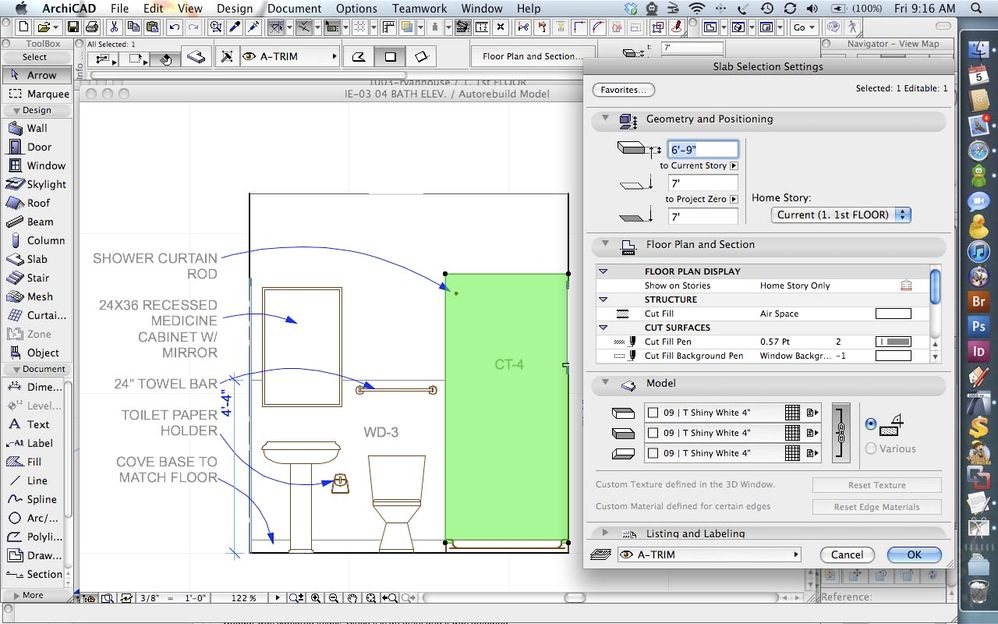This screenshot has height=624, width=998.
Task: Enable top material 09 T Shiny White checkbox
Action: pyautogui.click(x=653, y=413)
